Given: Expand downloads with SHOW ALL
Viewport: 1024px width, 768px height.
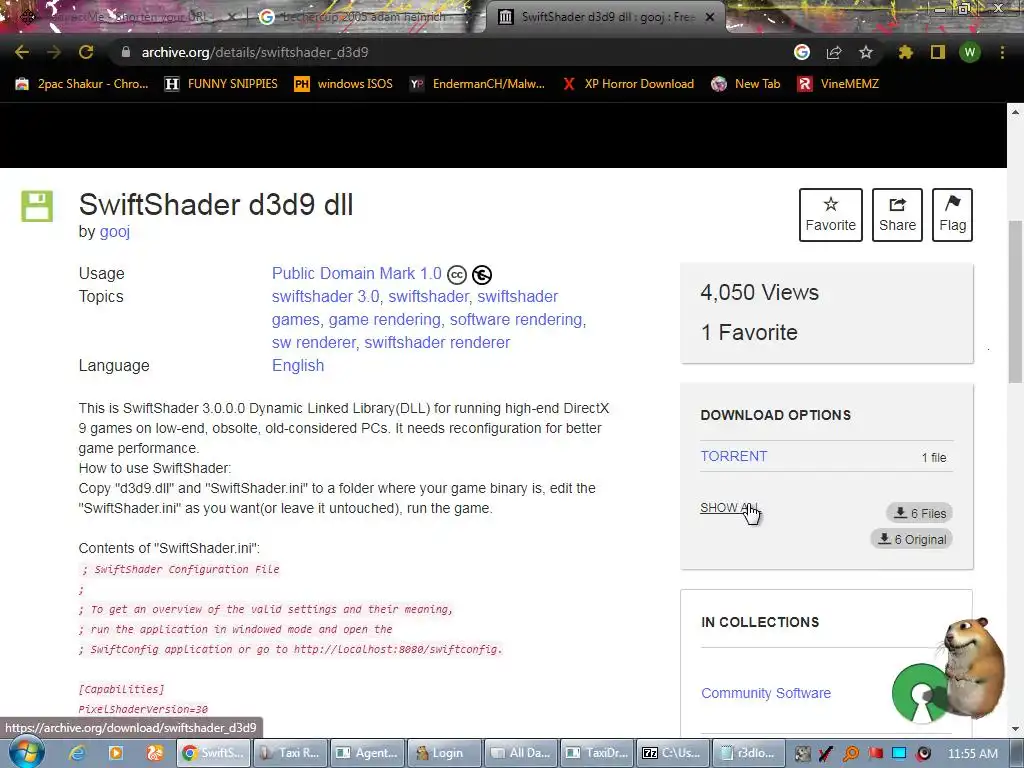Looking at the screenshot, I should point(728,507).
